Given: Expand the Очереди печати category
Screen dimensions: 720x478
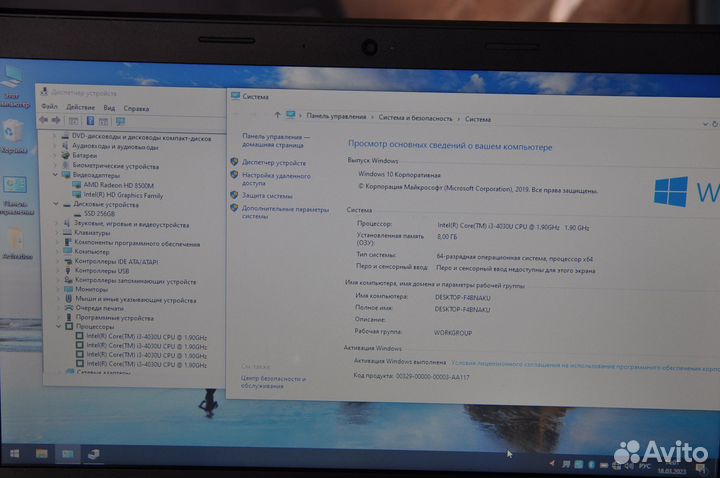Looking at the screenshot, I should pyautogui.click(x=58, y=308).
